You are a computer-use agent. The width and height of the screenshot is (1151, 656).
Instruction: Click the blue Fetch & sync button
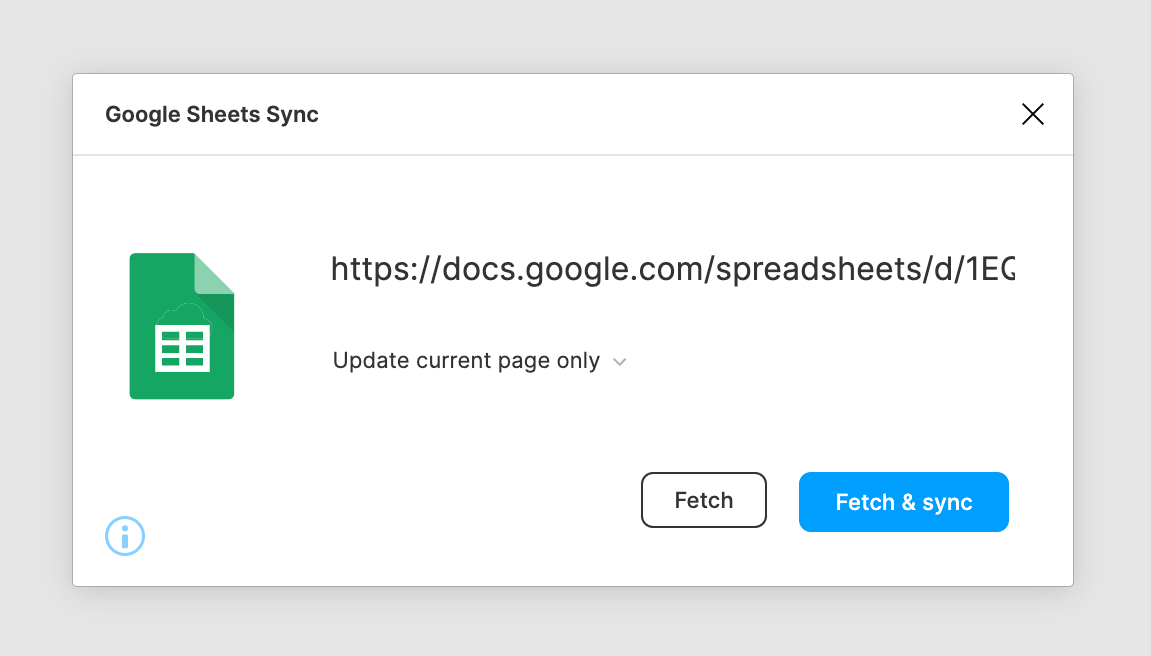tap(904, 502)
